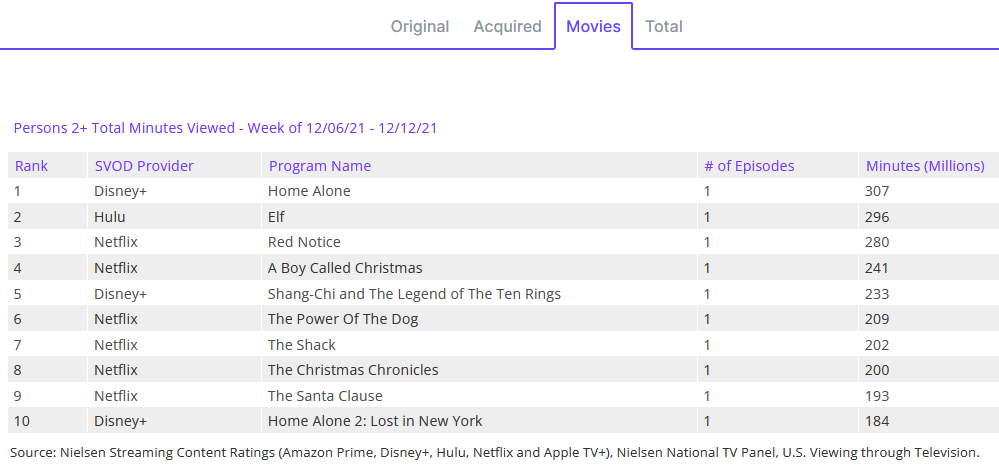
Task: Switch to the Original tab
Action: tap(420, 27)
